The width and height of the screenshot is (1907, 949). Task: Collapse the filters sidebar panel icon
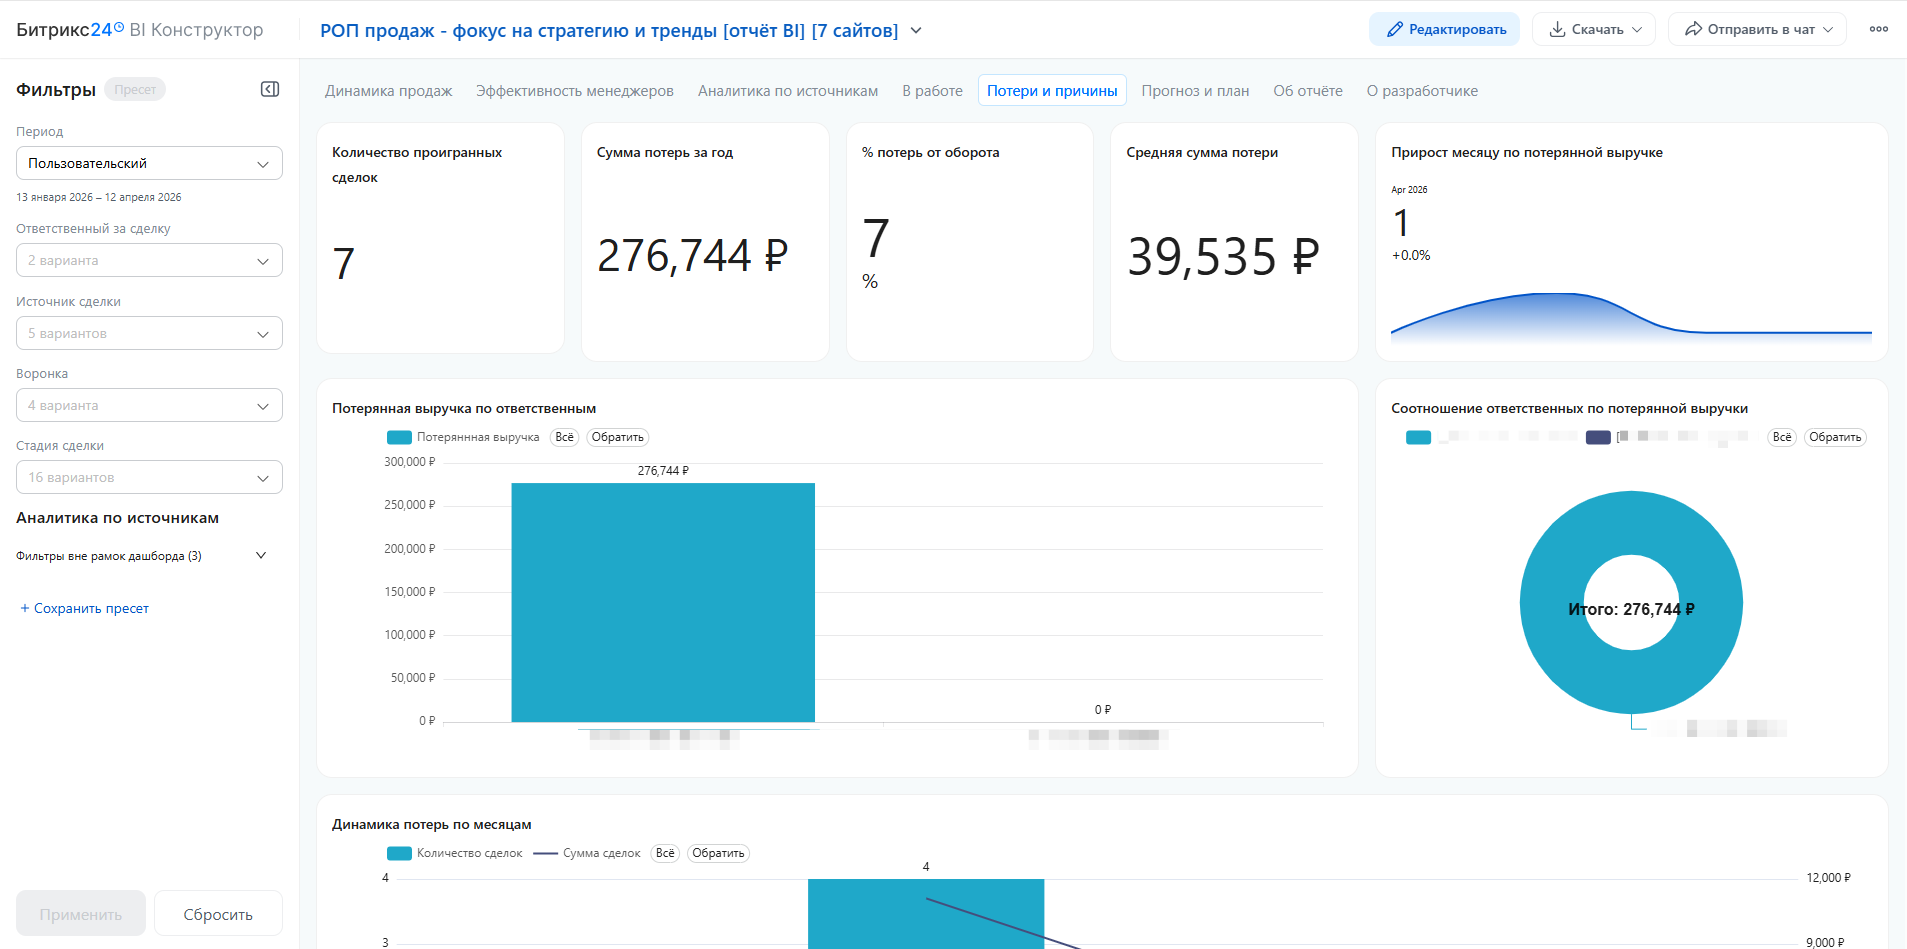pos(270,90)
